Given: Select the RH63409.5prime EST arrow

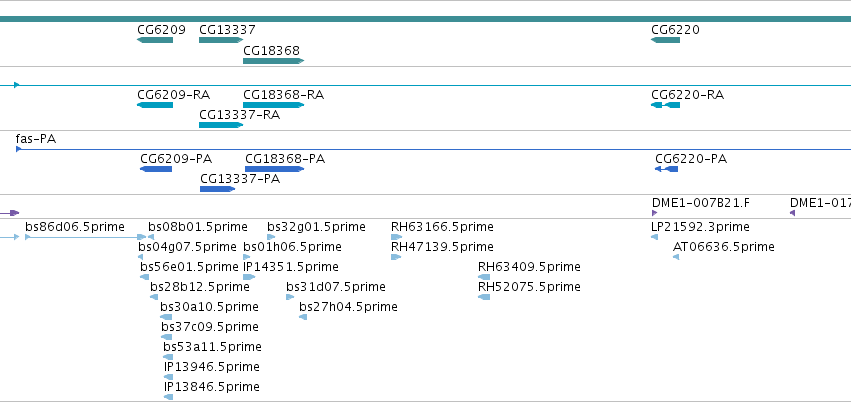Looking at the screenshot, I should click(484, 277).
